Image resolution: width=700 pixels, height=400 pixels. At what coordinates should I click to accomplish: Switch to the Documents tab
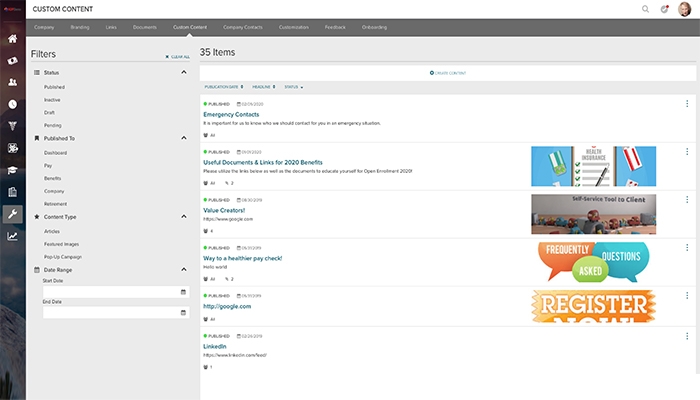coord(145,27)
